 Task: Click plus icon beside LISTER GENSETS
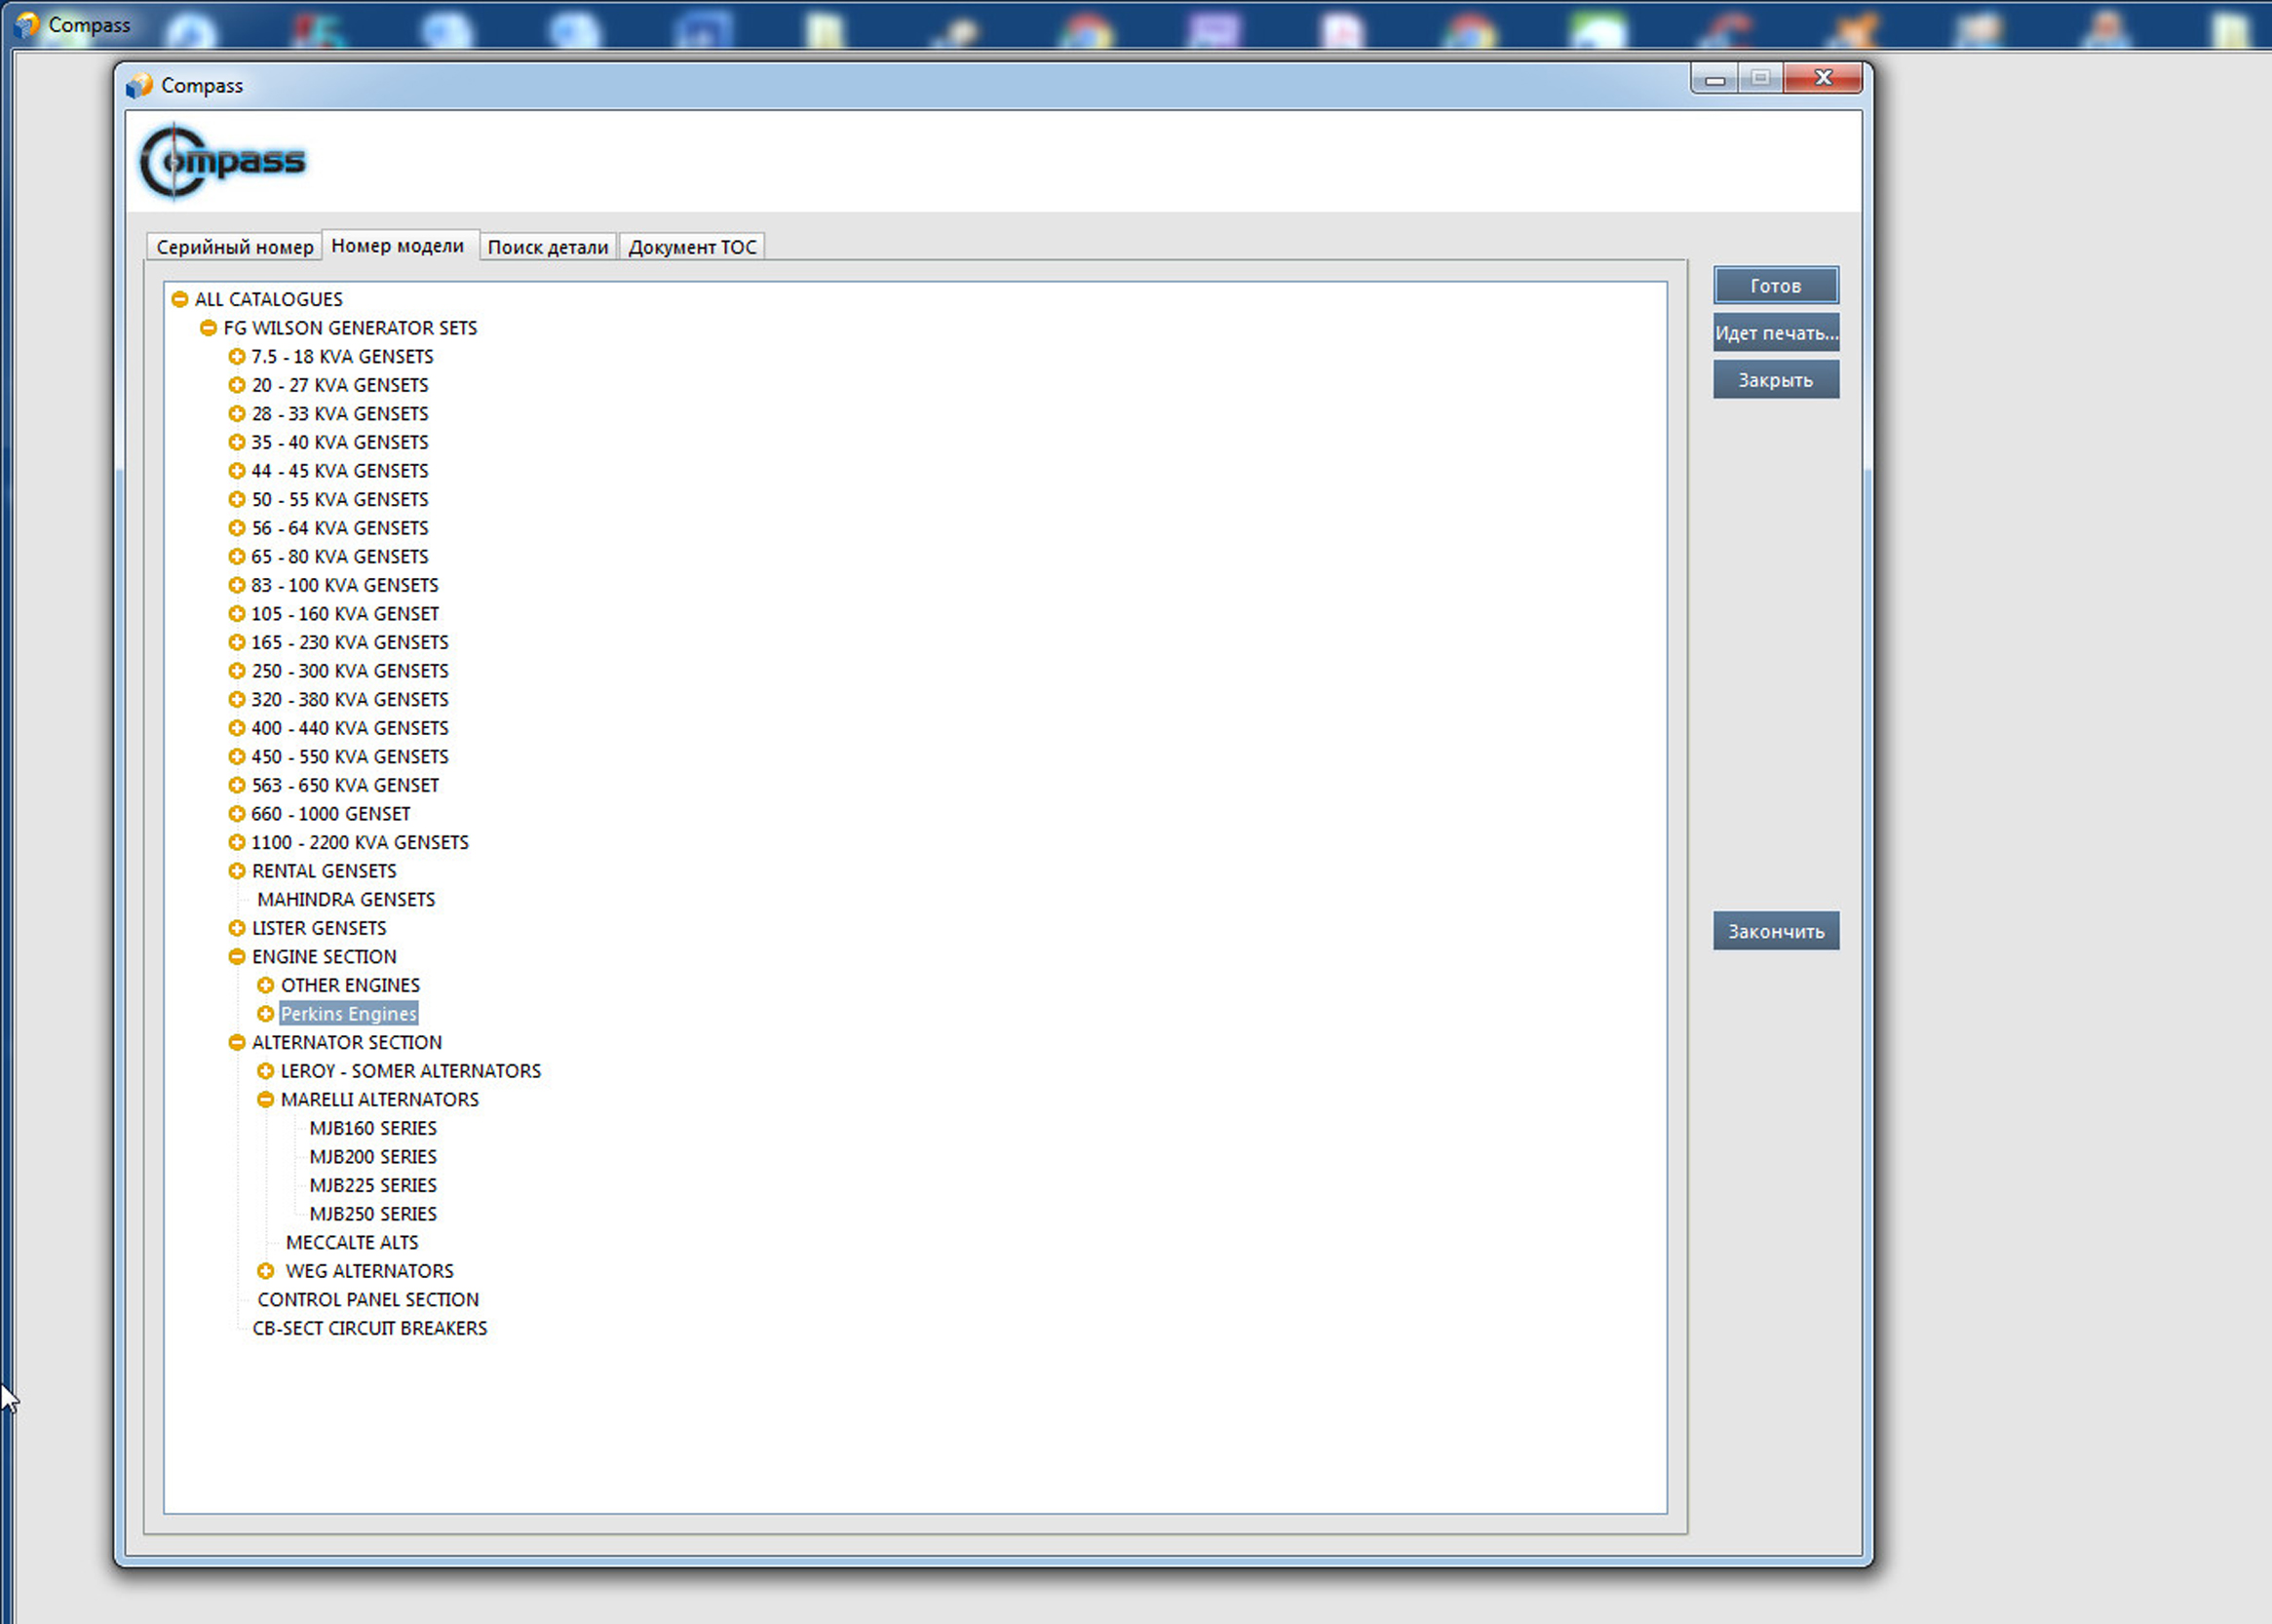coord(236,928)
